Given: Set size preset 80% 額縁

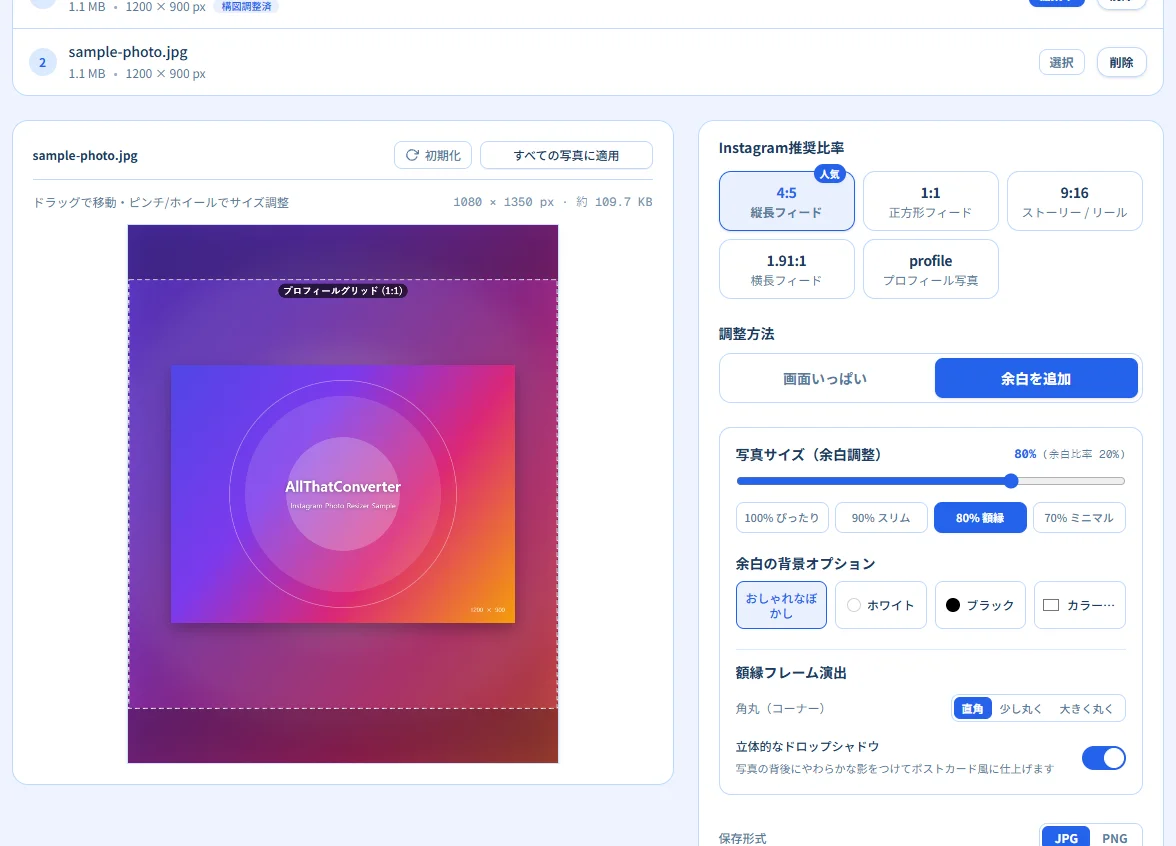Looking at the screenshot, I should (980, 518).
